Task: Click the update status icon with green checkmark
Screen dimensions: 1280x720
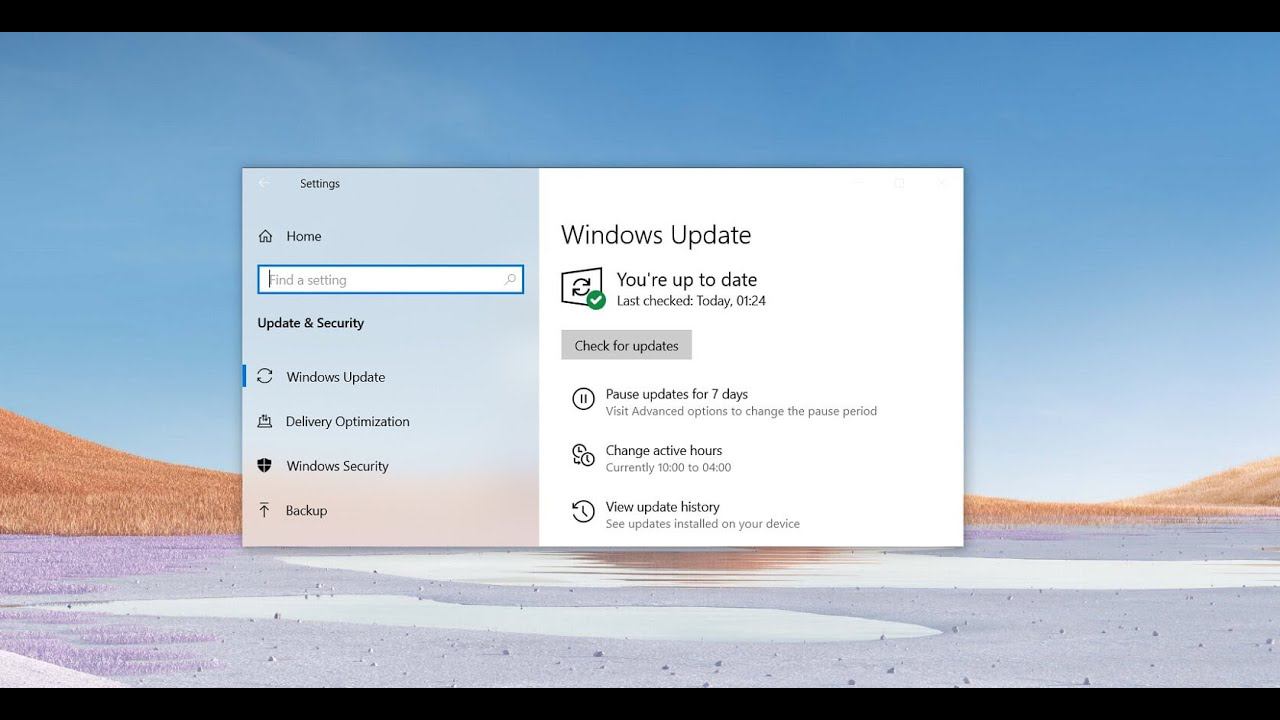Action: pyautogui.click(x=583, y=288)
